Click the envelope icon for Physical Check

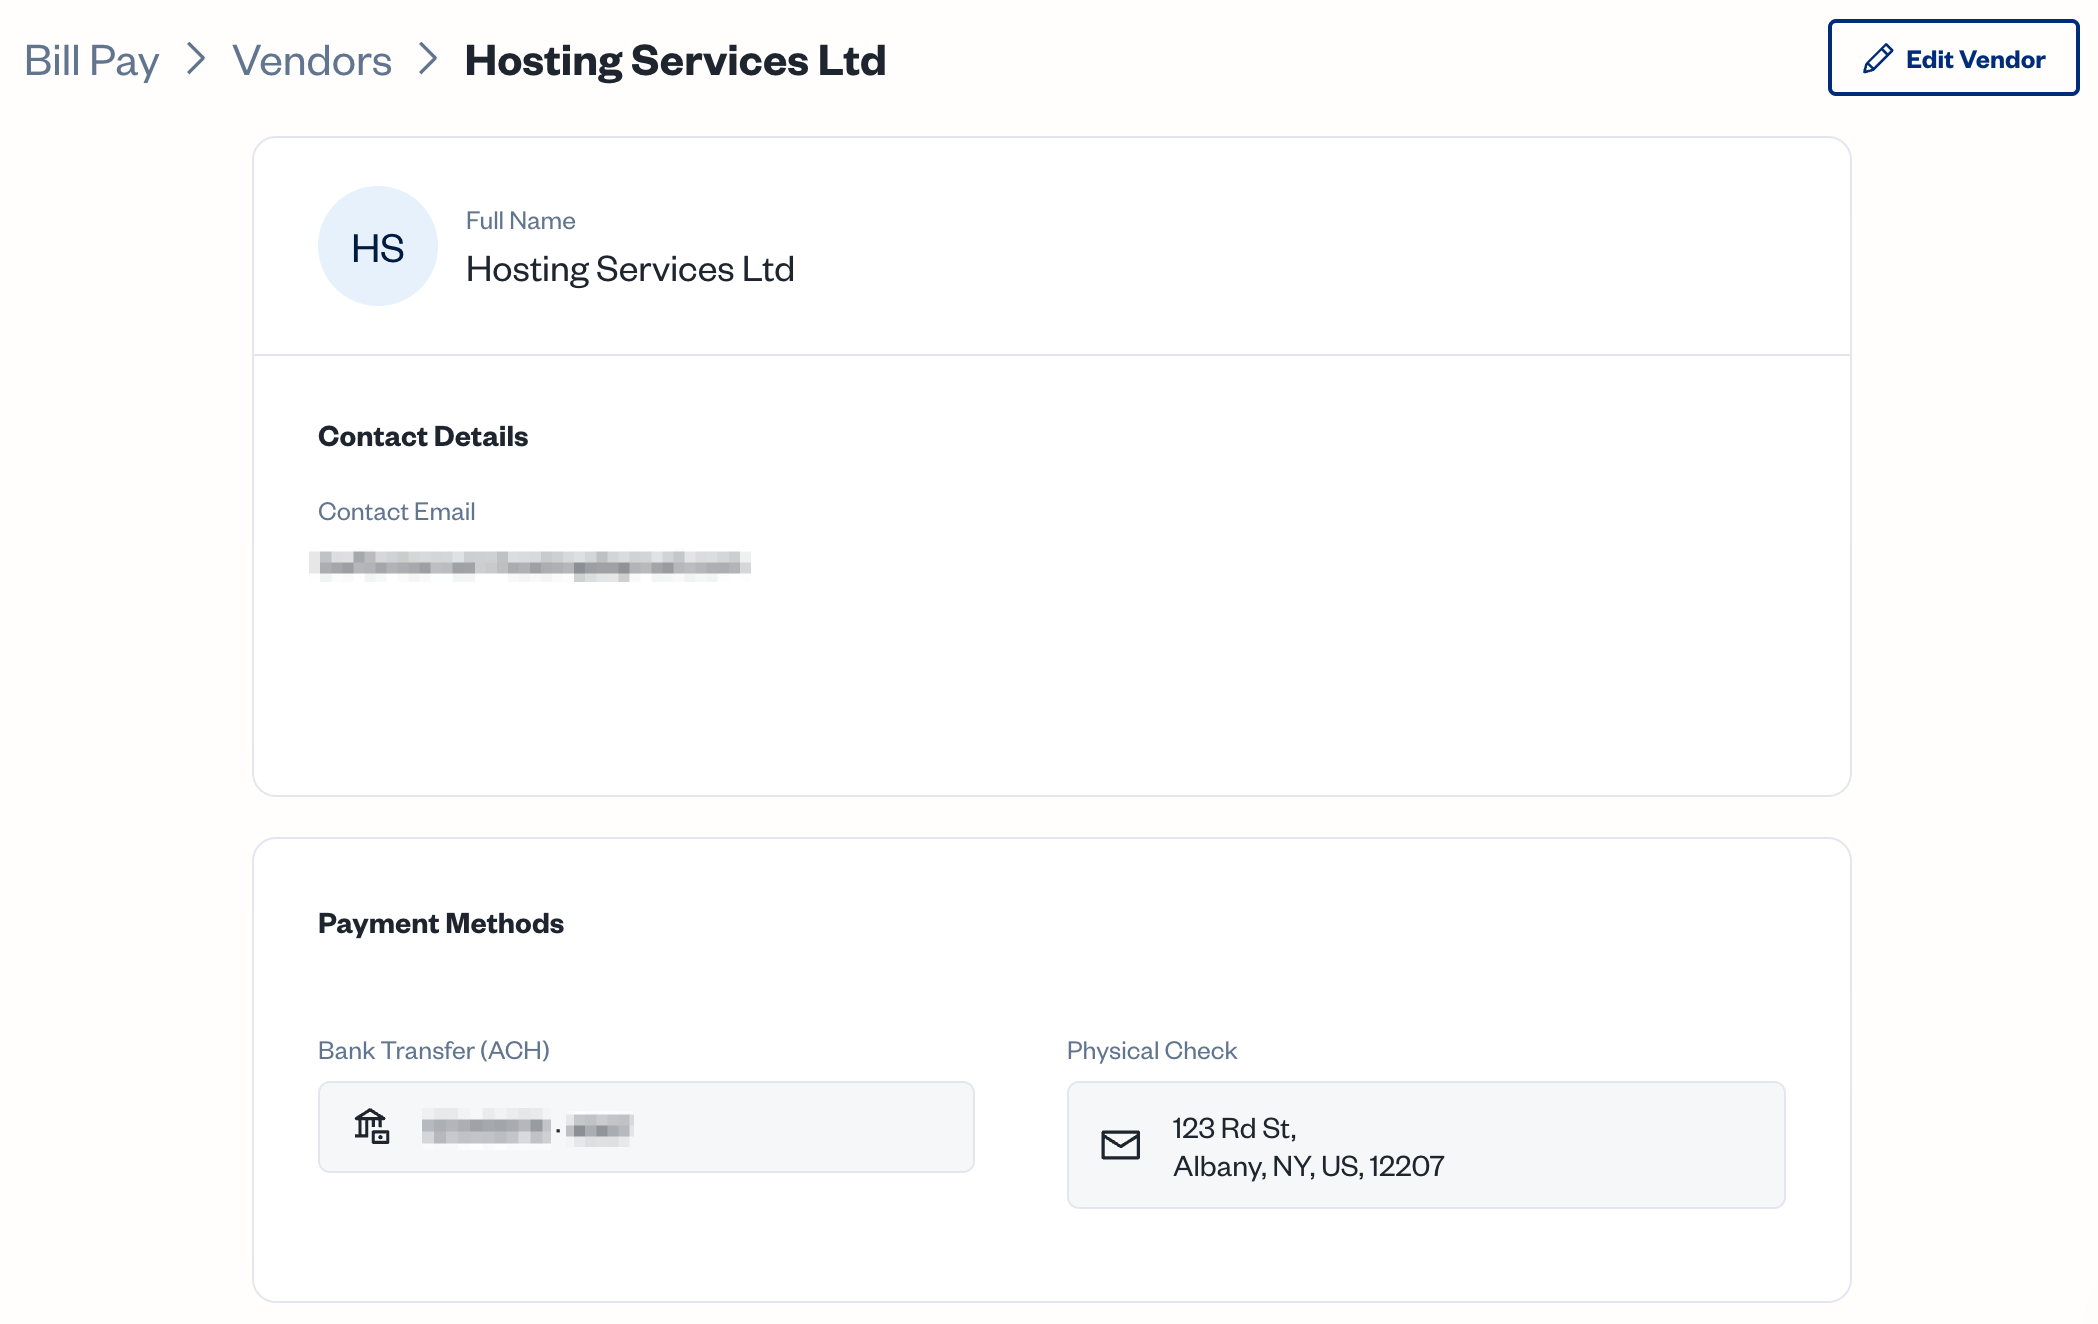pos(1120,1145)
